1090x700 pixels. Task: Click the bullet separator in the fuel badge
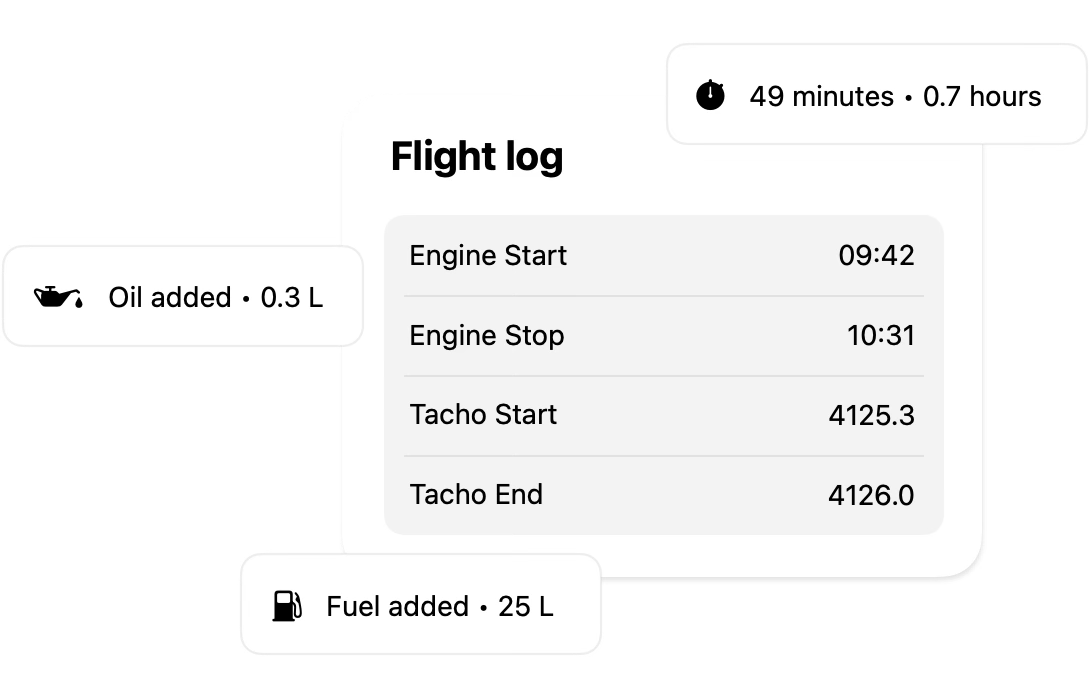tap(483, 607)
